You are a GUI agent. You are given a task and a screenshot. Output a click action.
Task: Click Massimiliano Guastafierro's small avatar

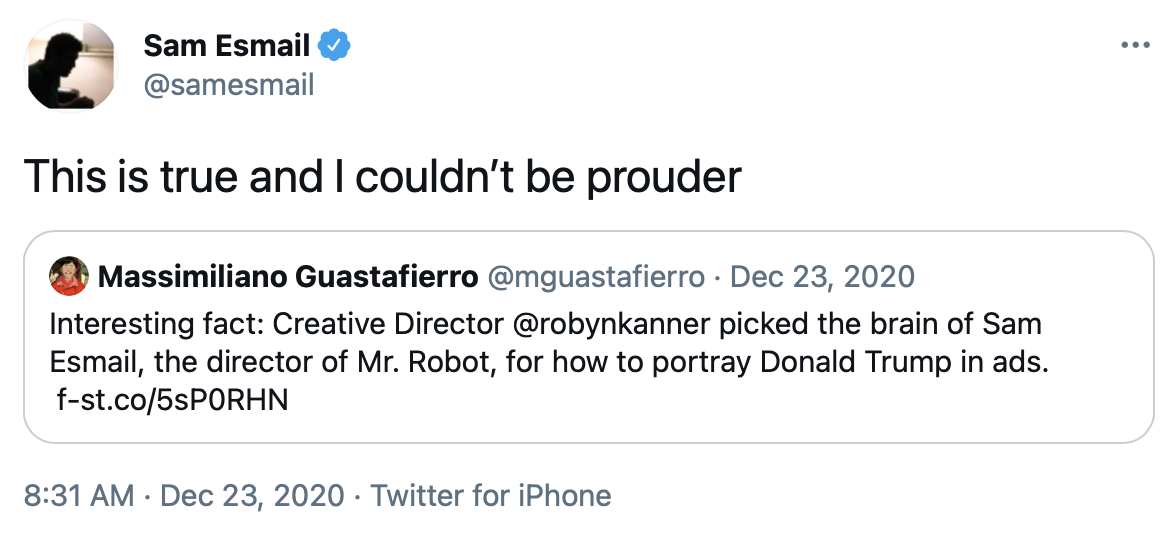(68, 277)
